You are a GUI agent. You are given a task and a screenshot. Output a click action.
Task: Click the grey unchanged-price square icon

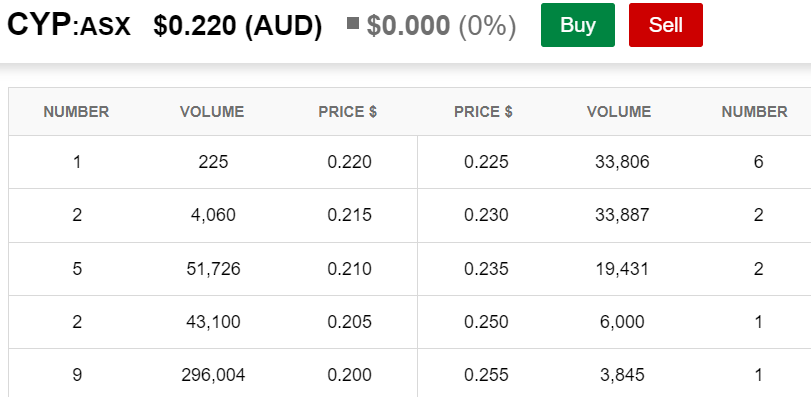(353, 23)
